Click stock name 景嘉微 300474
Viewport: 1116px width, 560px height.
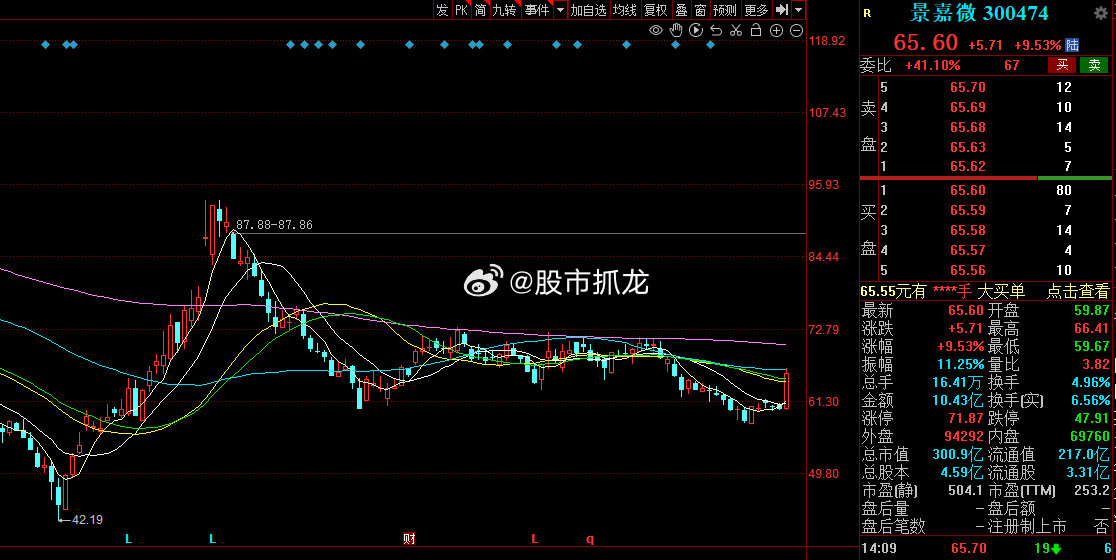click(x=980, y=13)
